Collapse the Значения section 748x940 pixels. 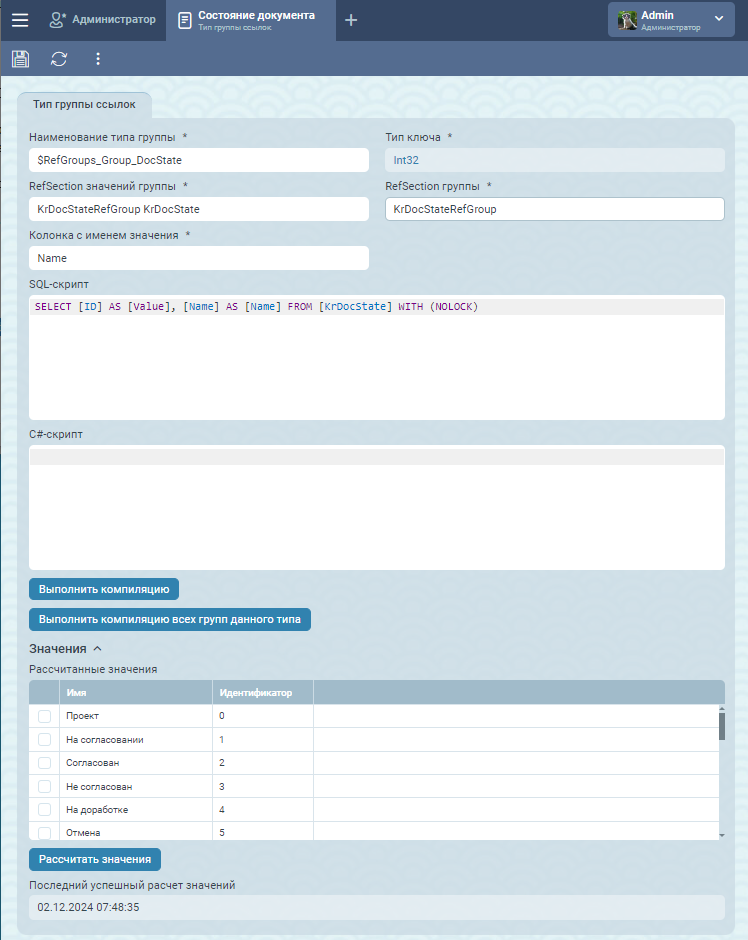97,649
